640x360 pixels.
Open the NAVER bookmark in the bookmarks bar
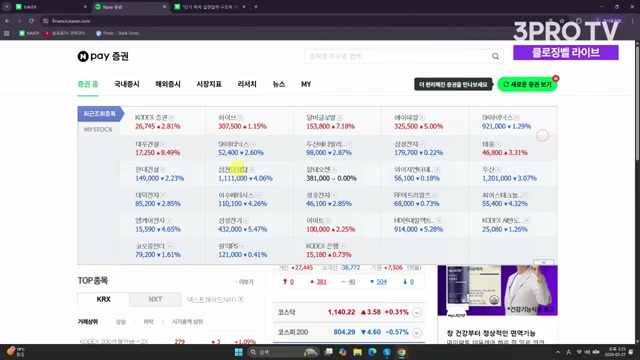coord(29,33)
